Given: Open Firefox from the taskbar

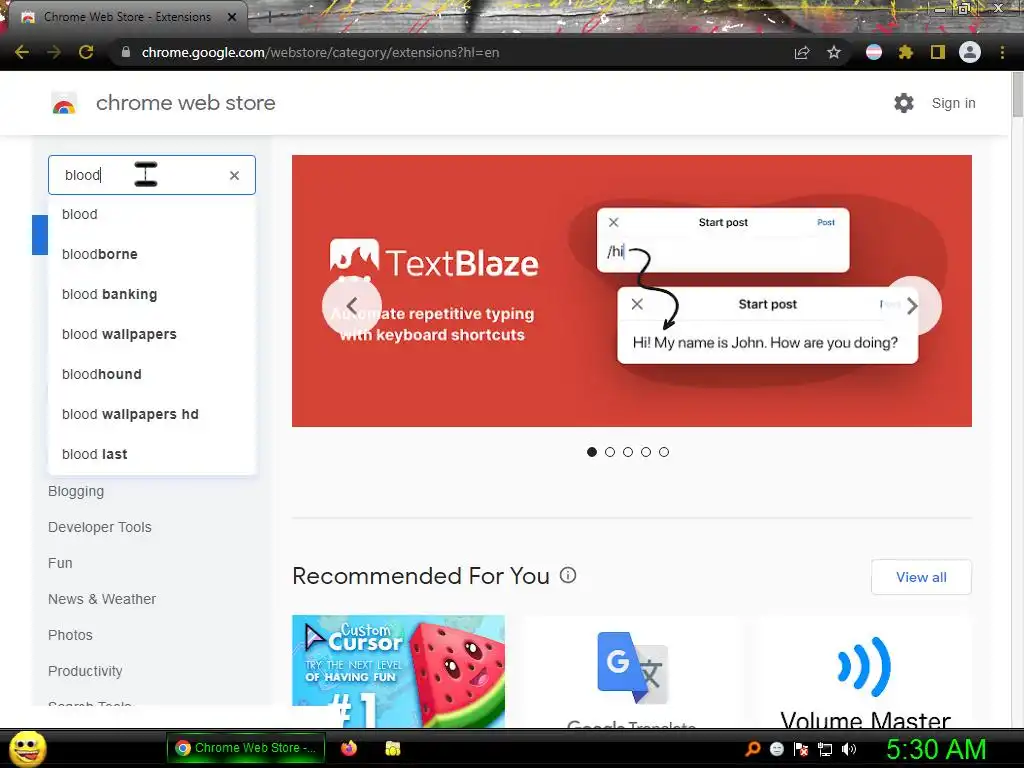Looking at the screenshot, I should tap(349, 748).
